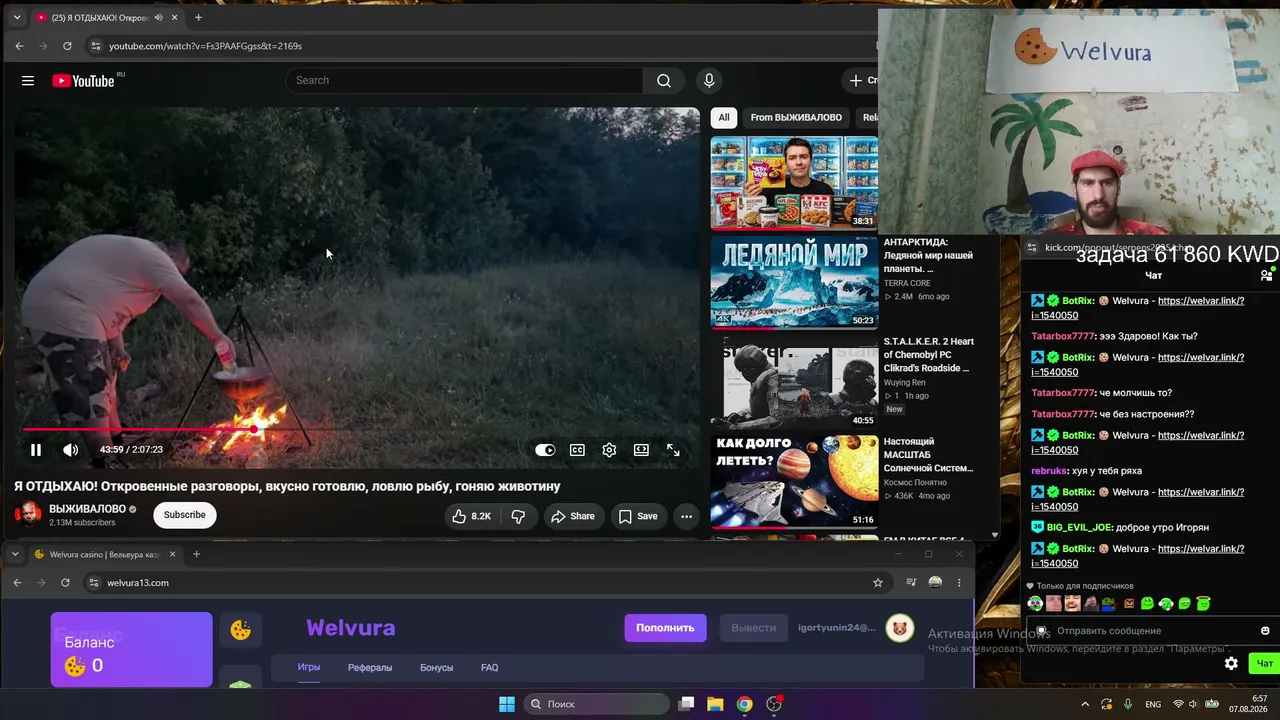Click the Create plus button on YouTube

(x=863, y=81)
